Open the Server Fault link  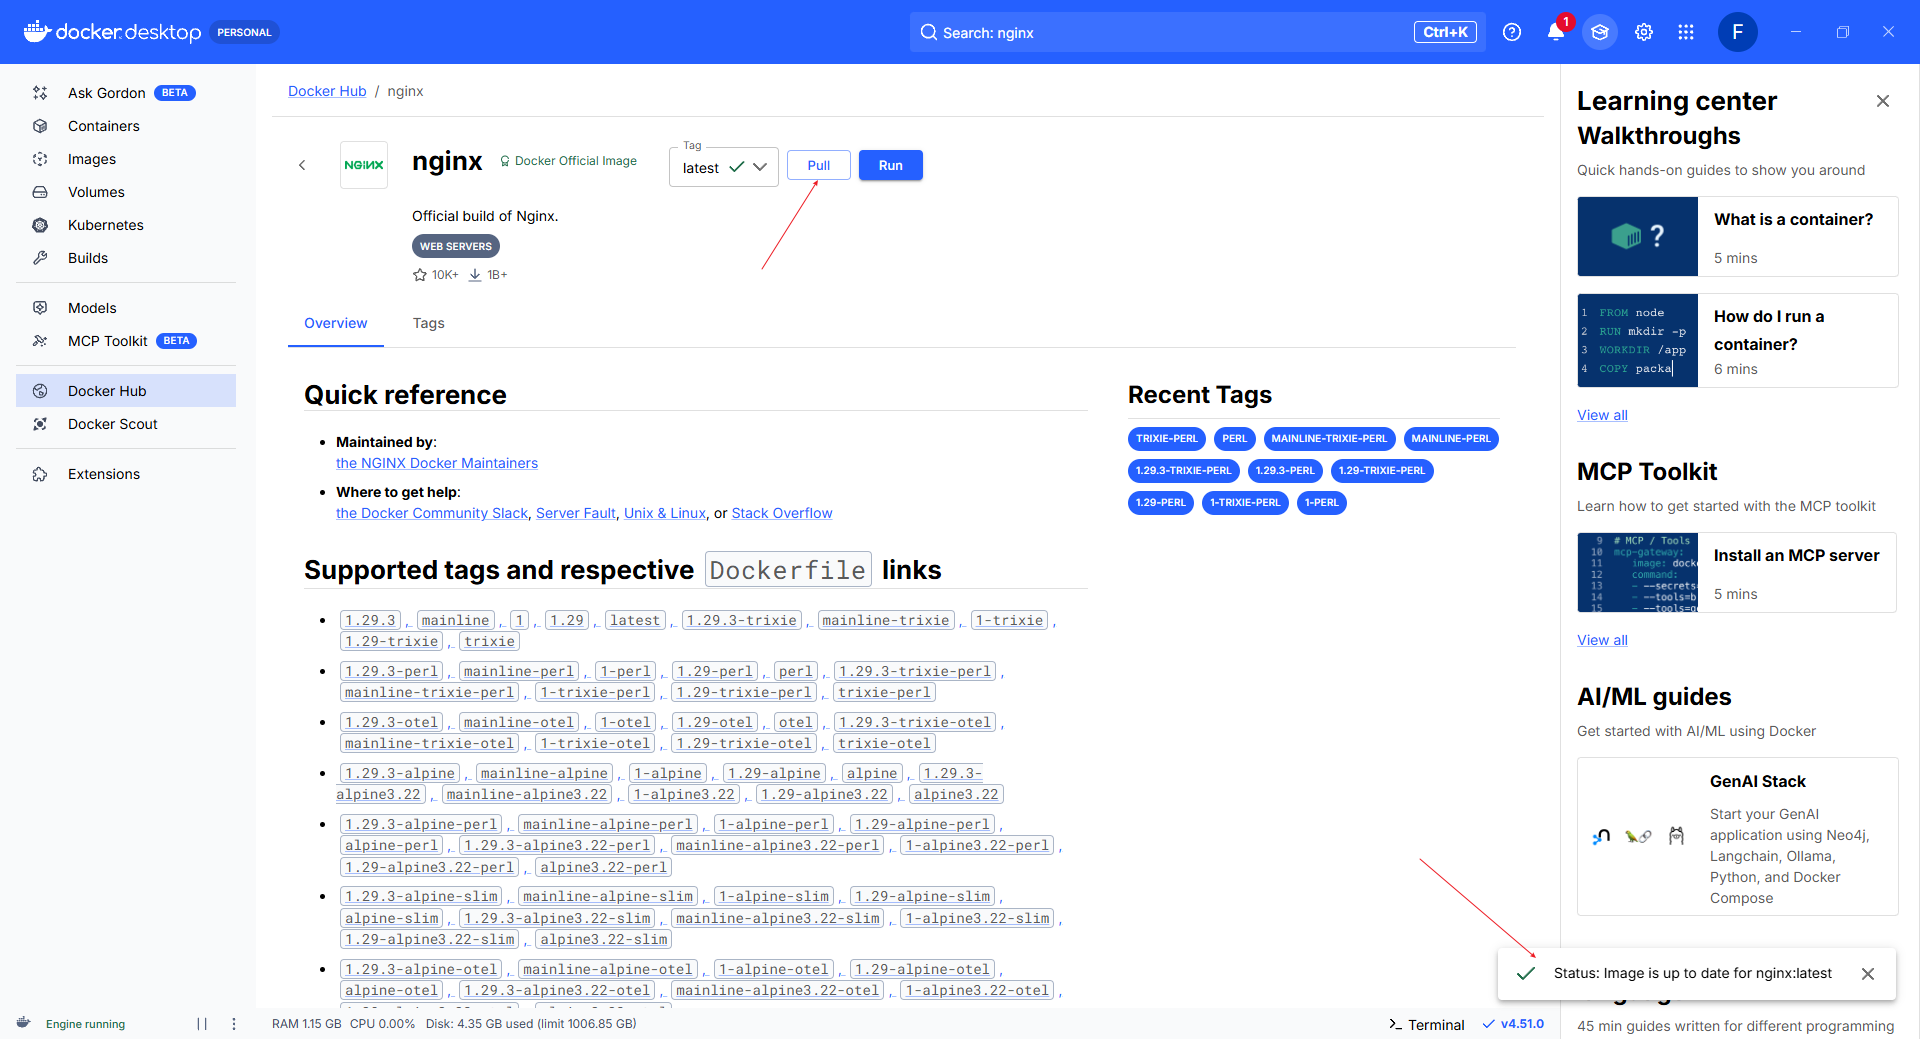coord(576,513)
